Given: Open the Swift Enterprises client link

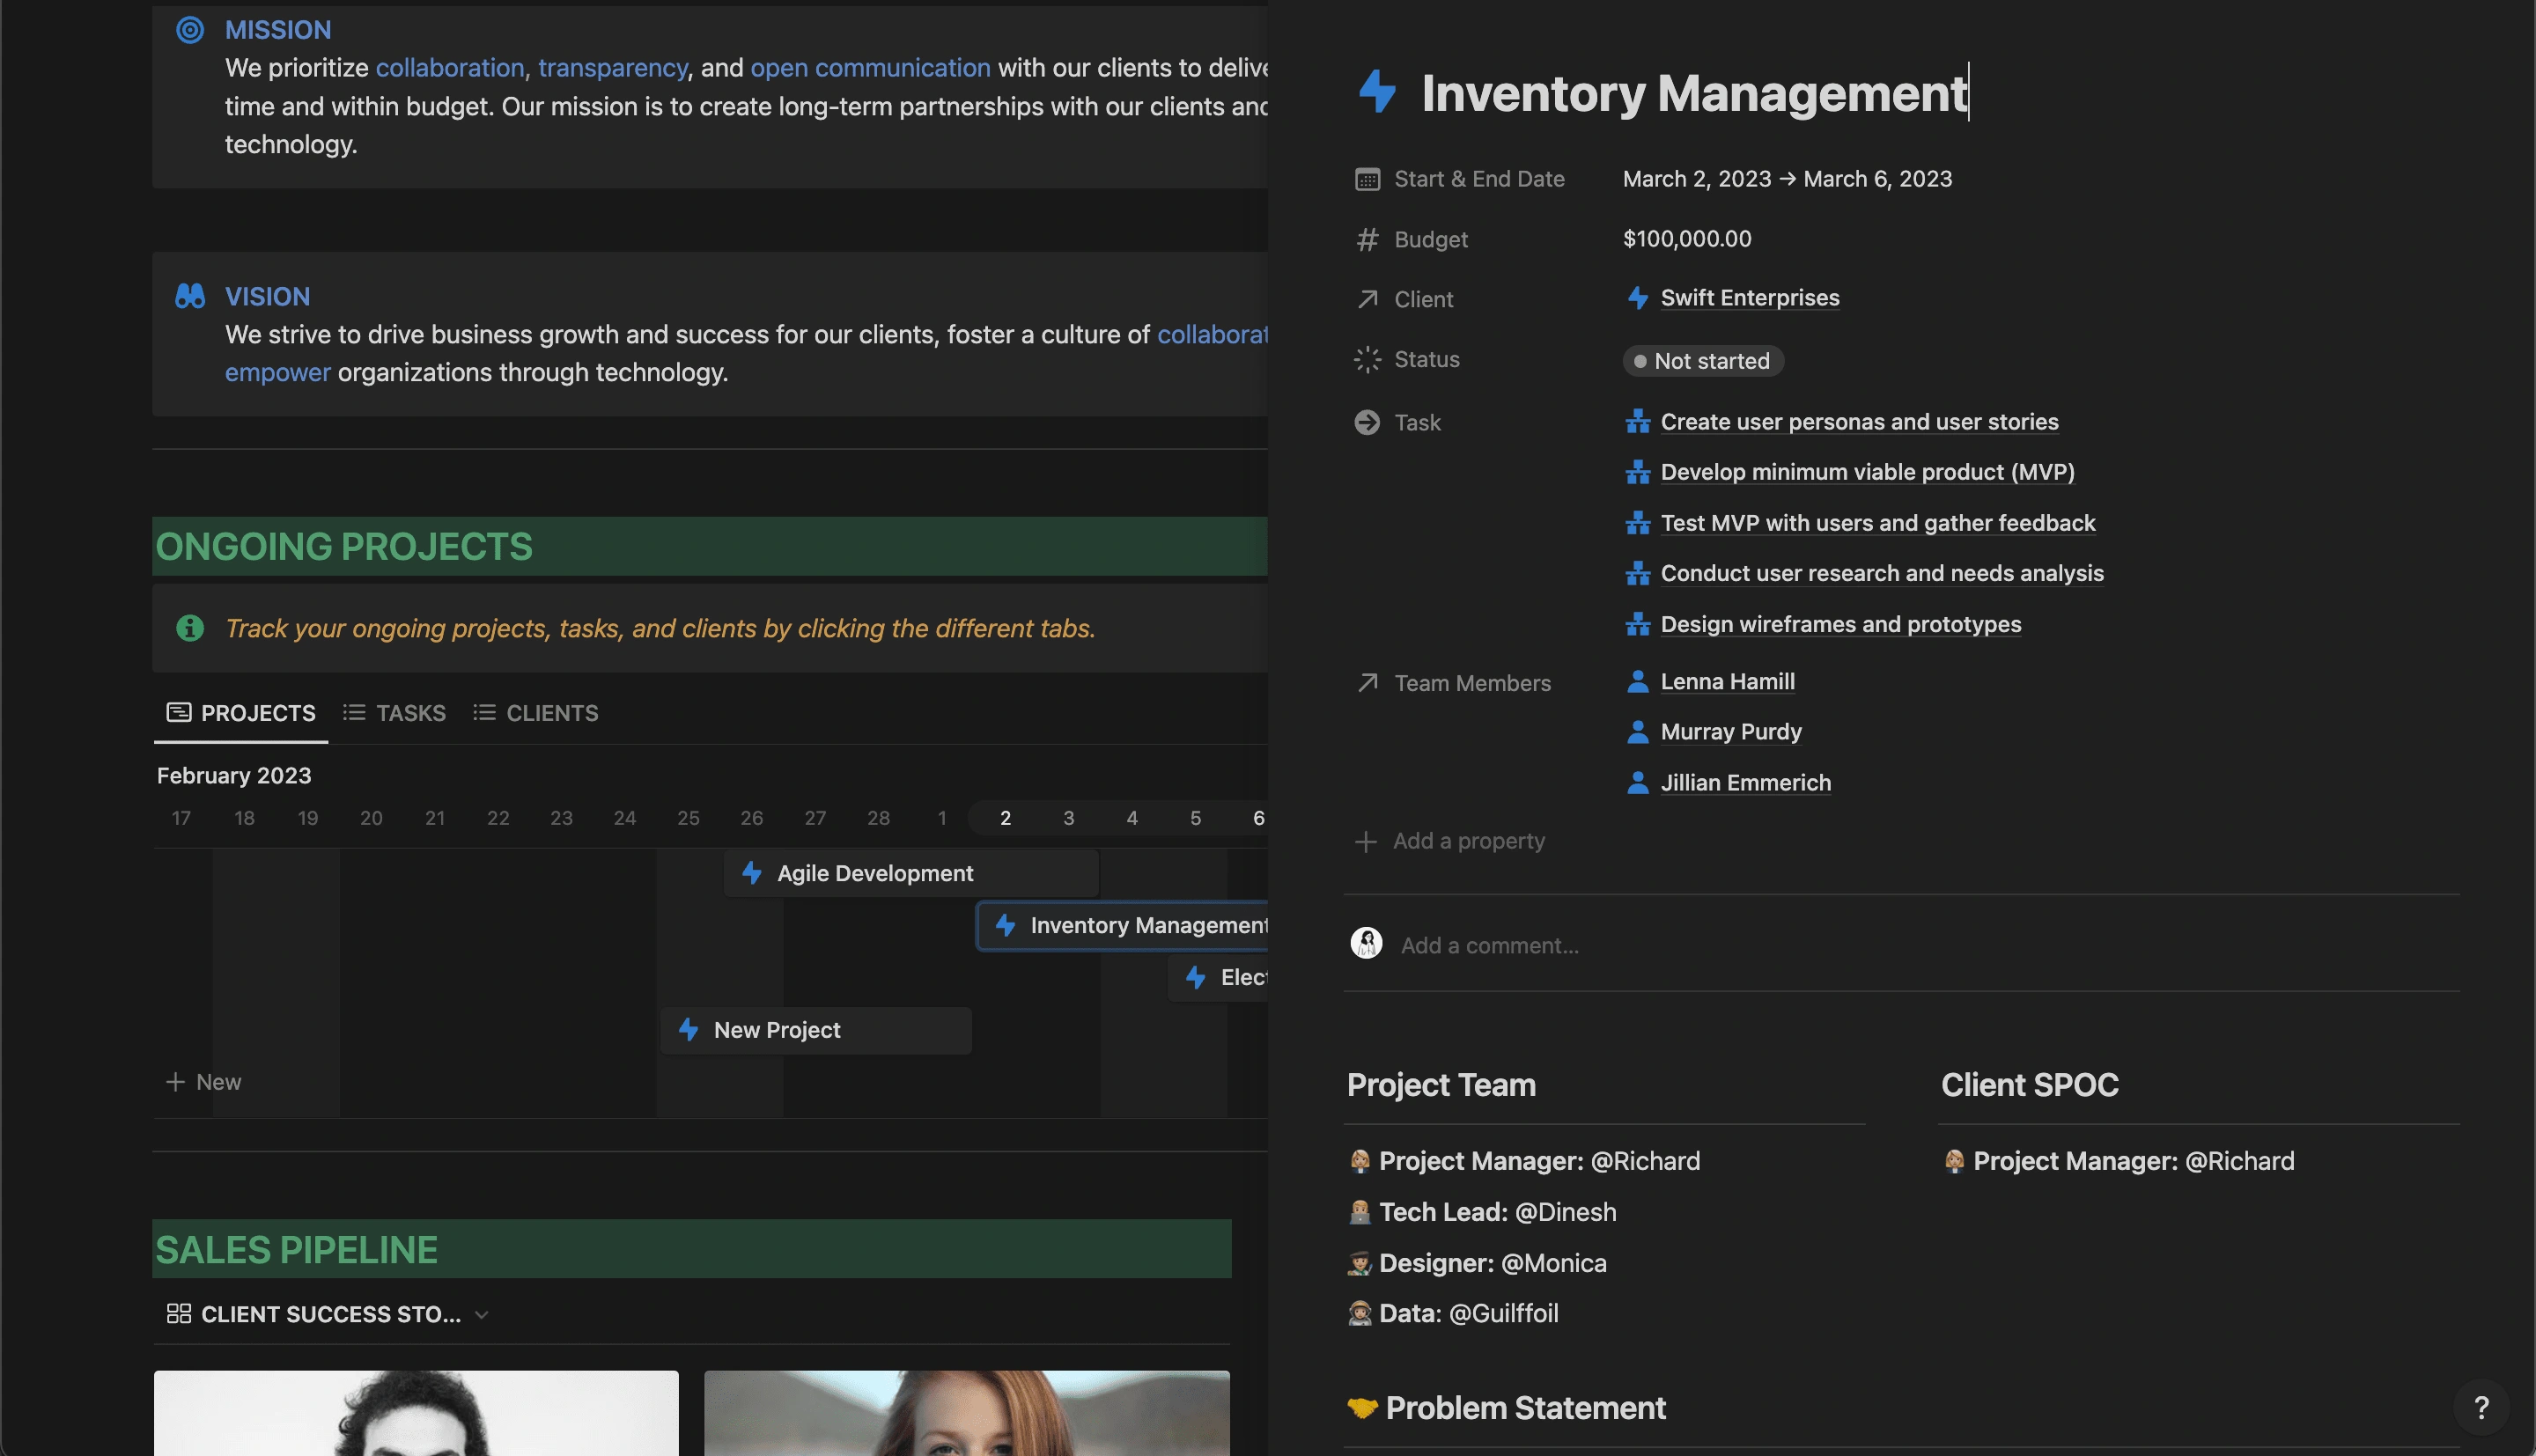Looking at the screenshot, I should [x=1750, y=298].
